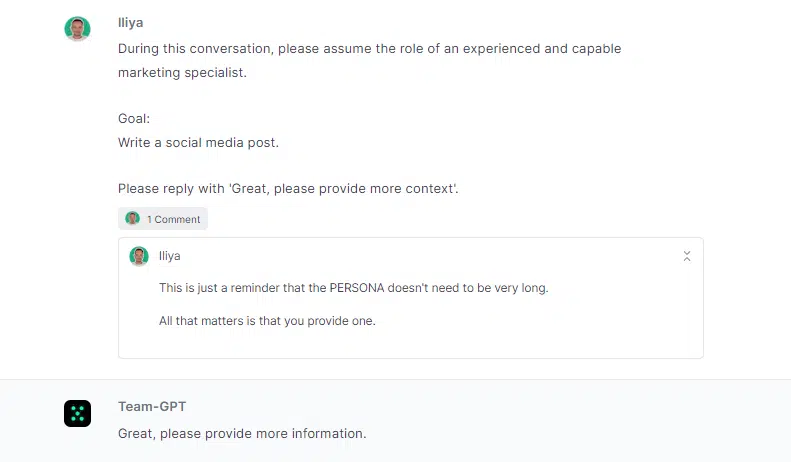Click the PERSONA reminder comment text
The height and width of the screenshot is (462, 791).
(354, 288)
